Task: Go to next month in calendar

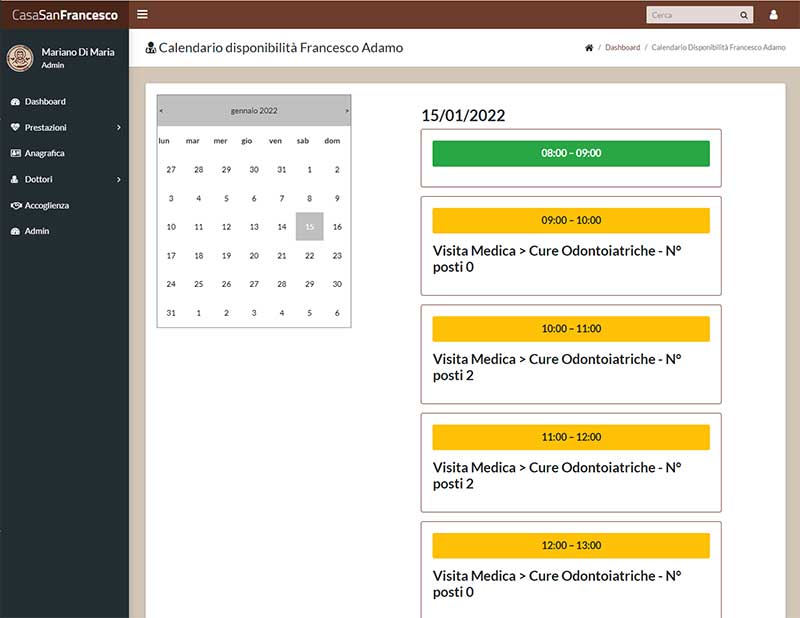Action: (x=347, y=110)
